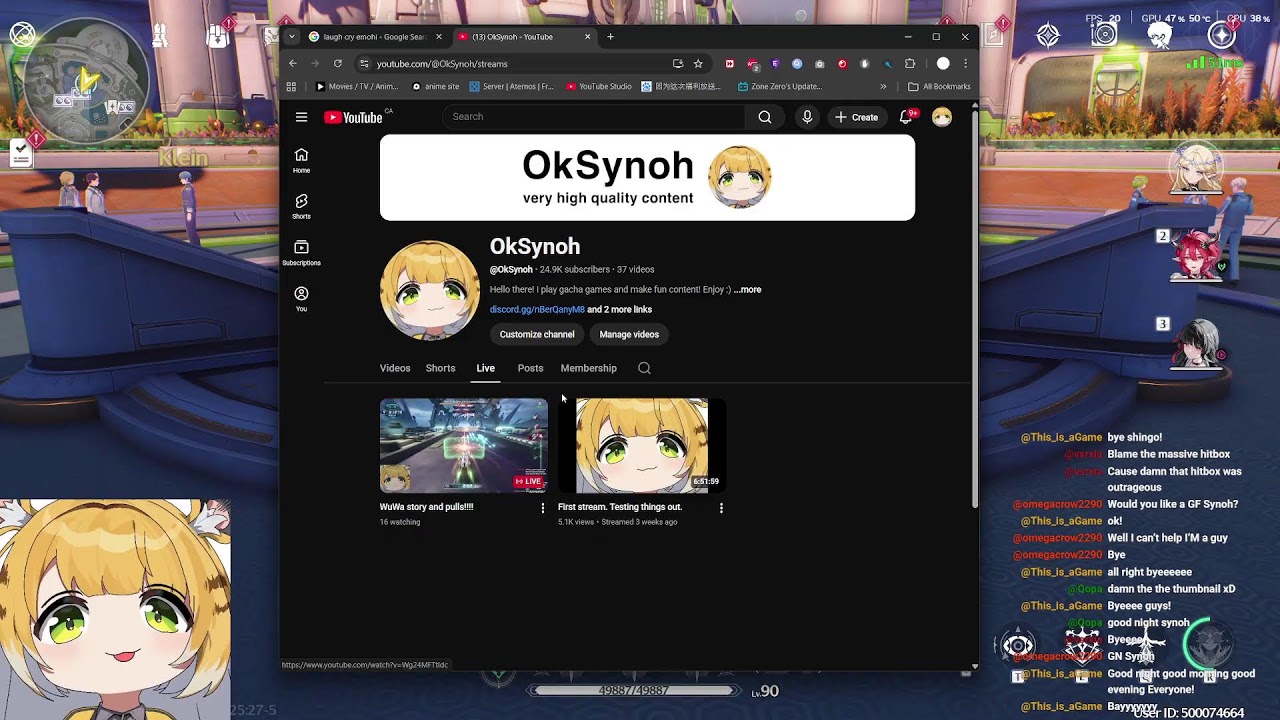The width and height of the screenshot is (1280, 720).
Task: Close the Google Search browser tab
Action: click(x=438, y=37)
